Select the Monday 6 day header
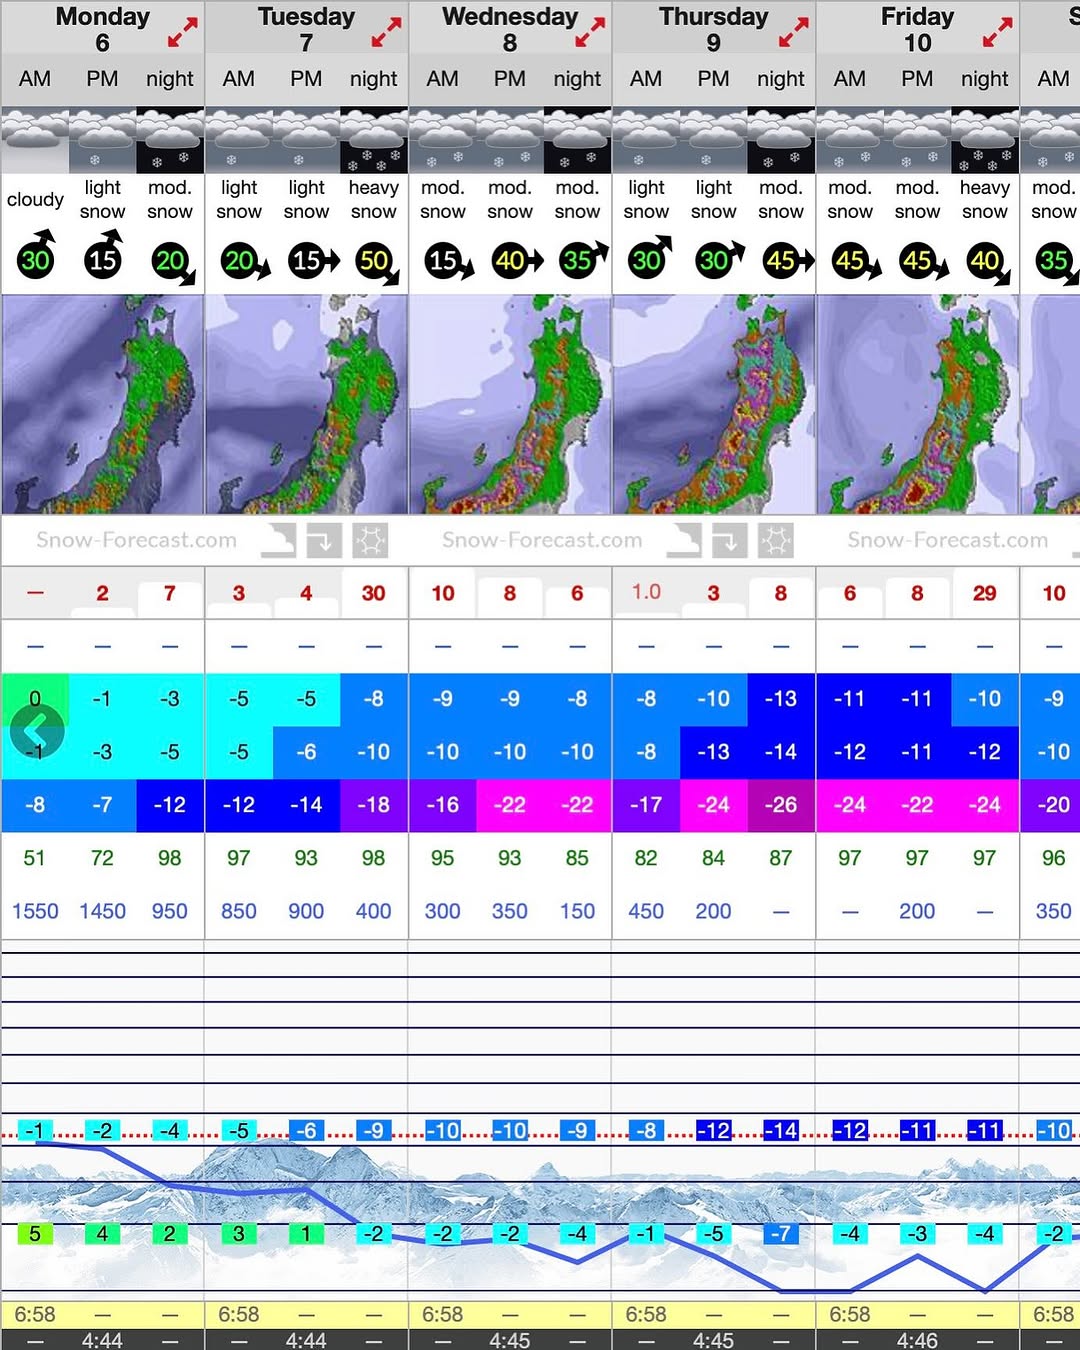 [x=103, y=29]
